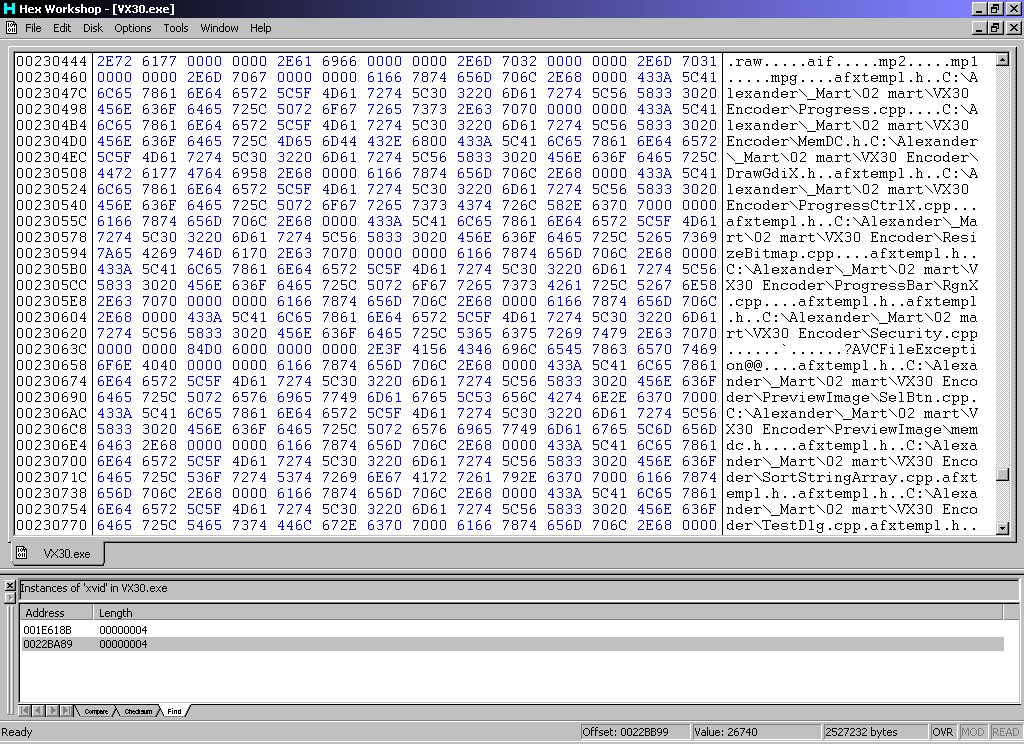
Task: Click the Hex Workshop icon in the title bar
Action: tap(8, 8)
